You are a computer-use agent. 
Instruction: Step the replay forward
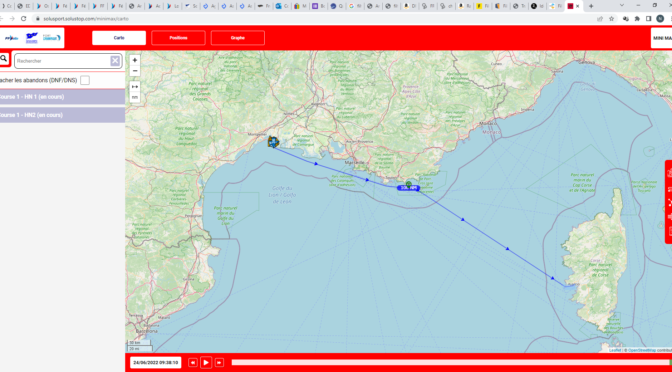click(219, 363)
